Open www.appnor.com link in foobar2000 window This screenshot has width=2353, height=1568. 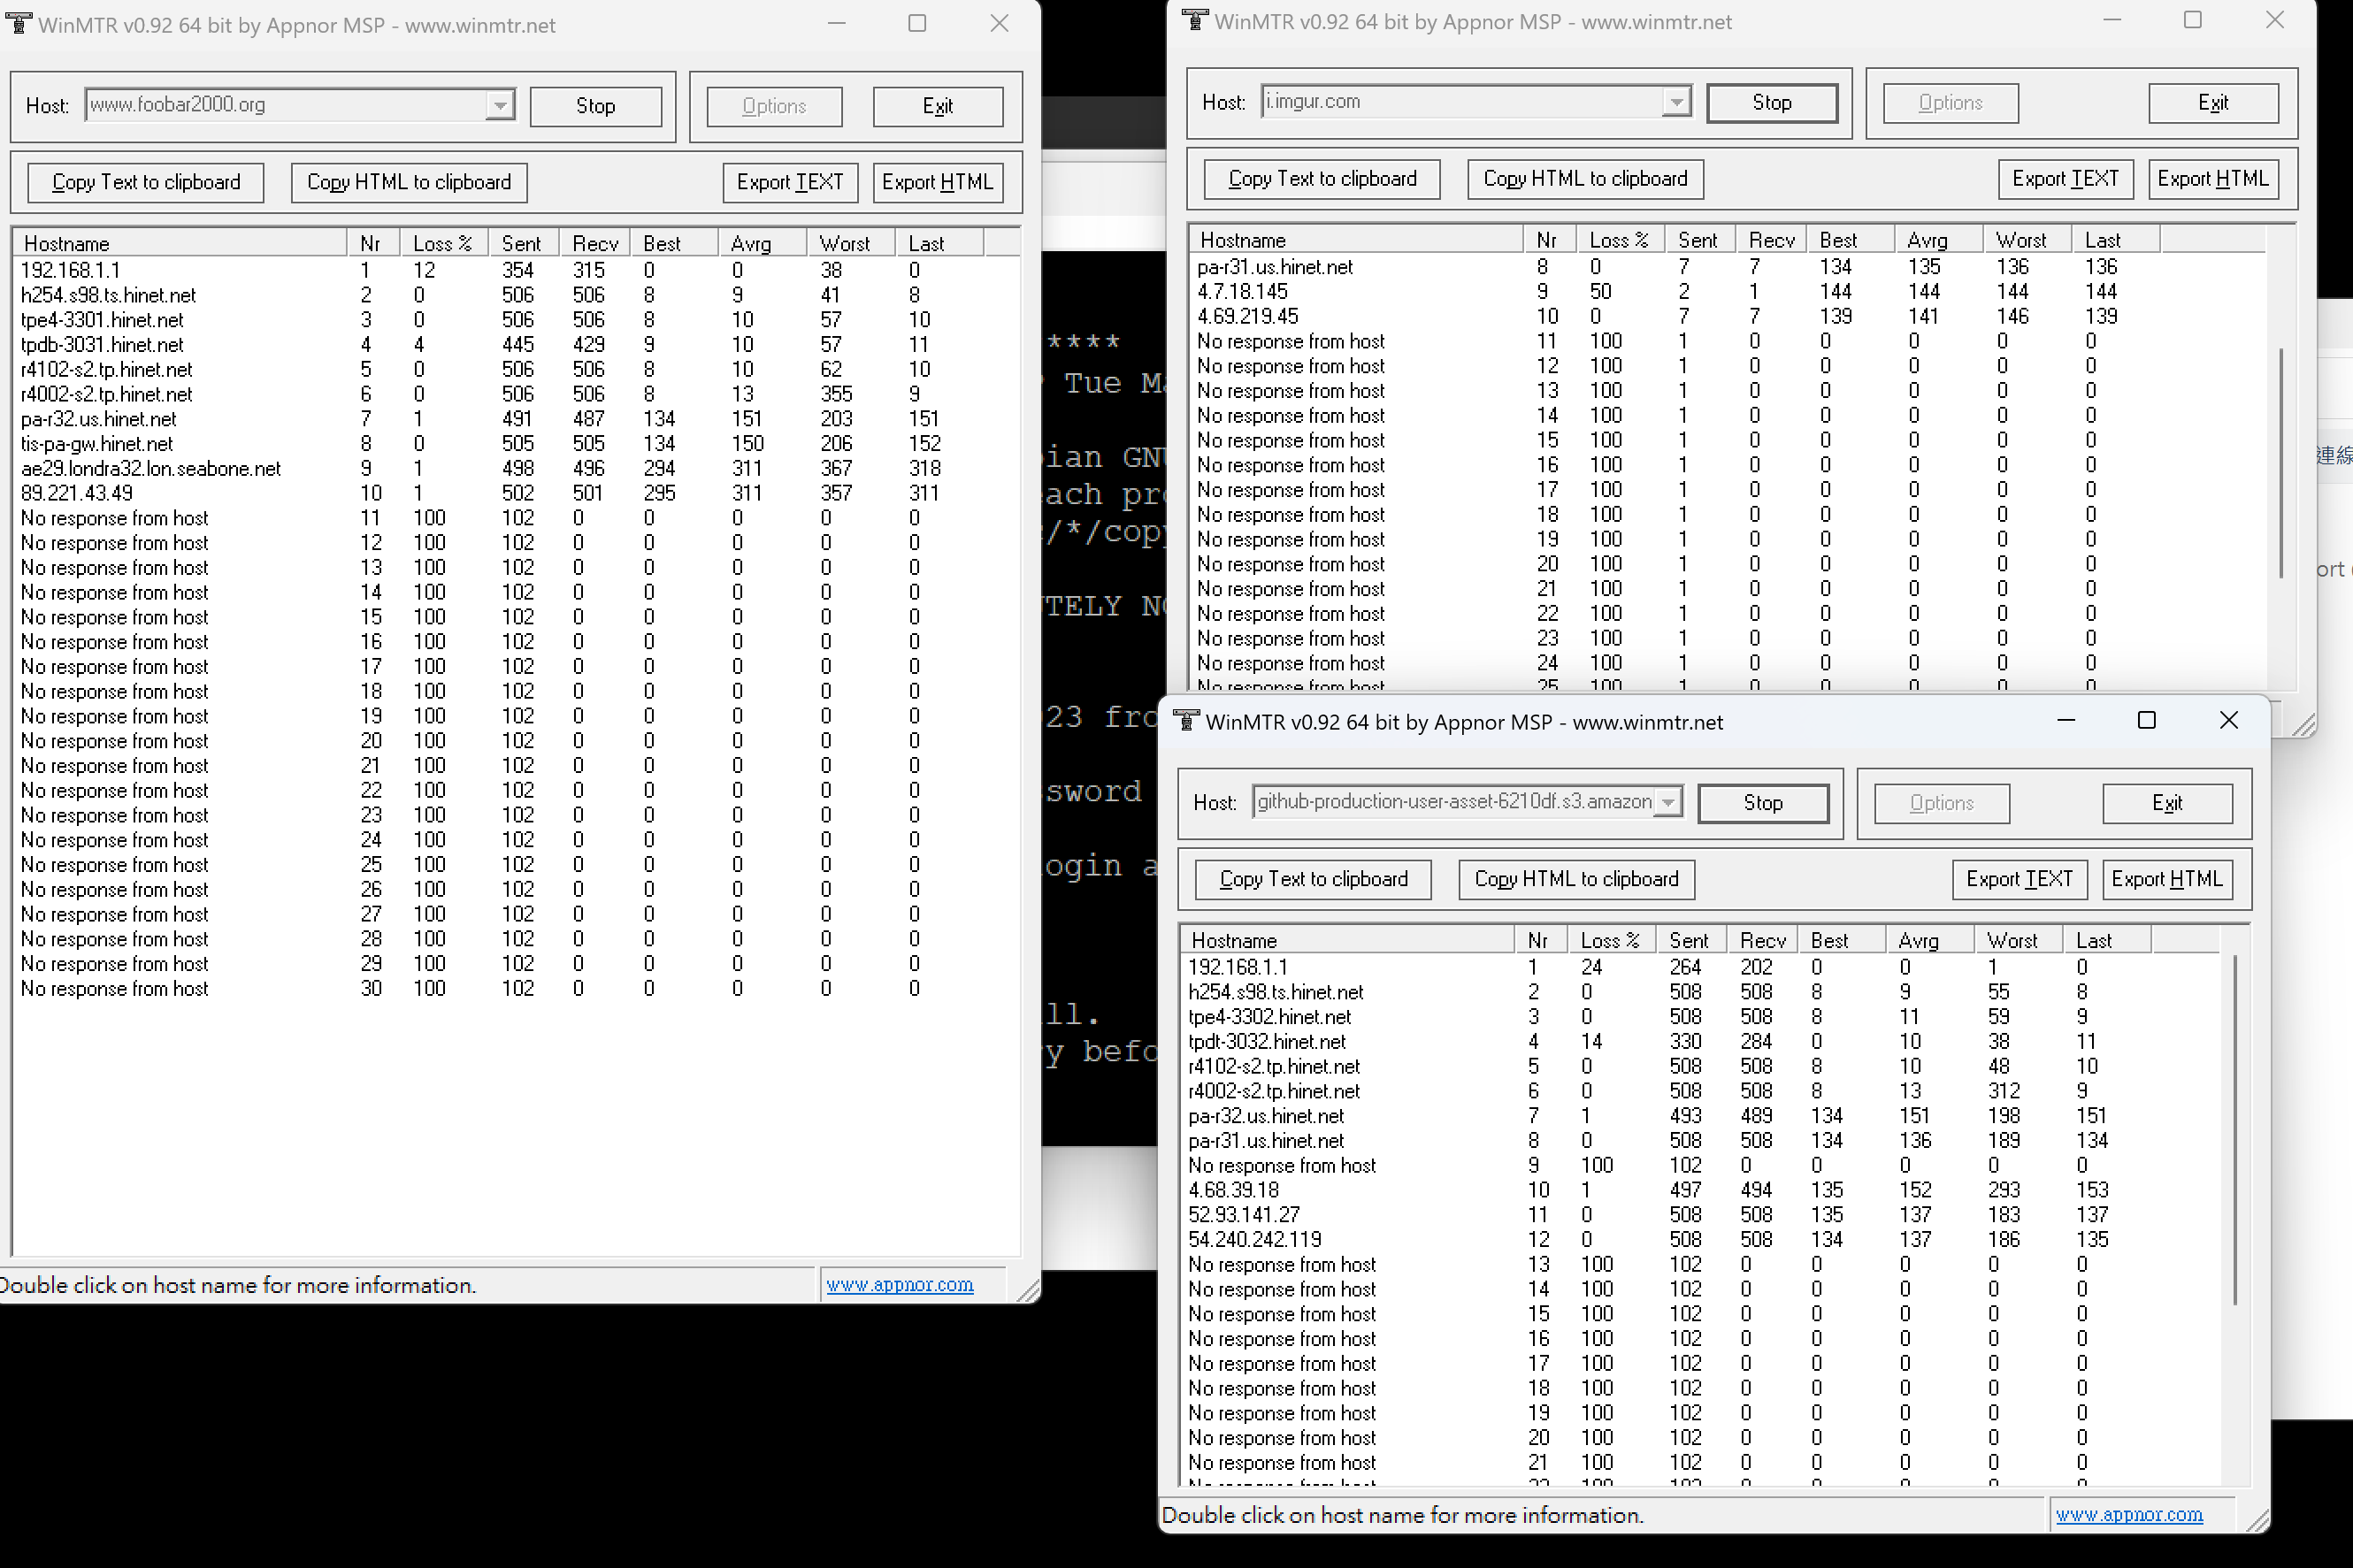pyautogui.click(x=899, y=1285)
